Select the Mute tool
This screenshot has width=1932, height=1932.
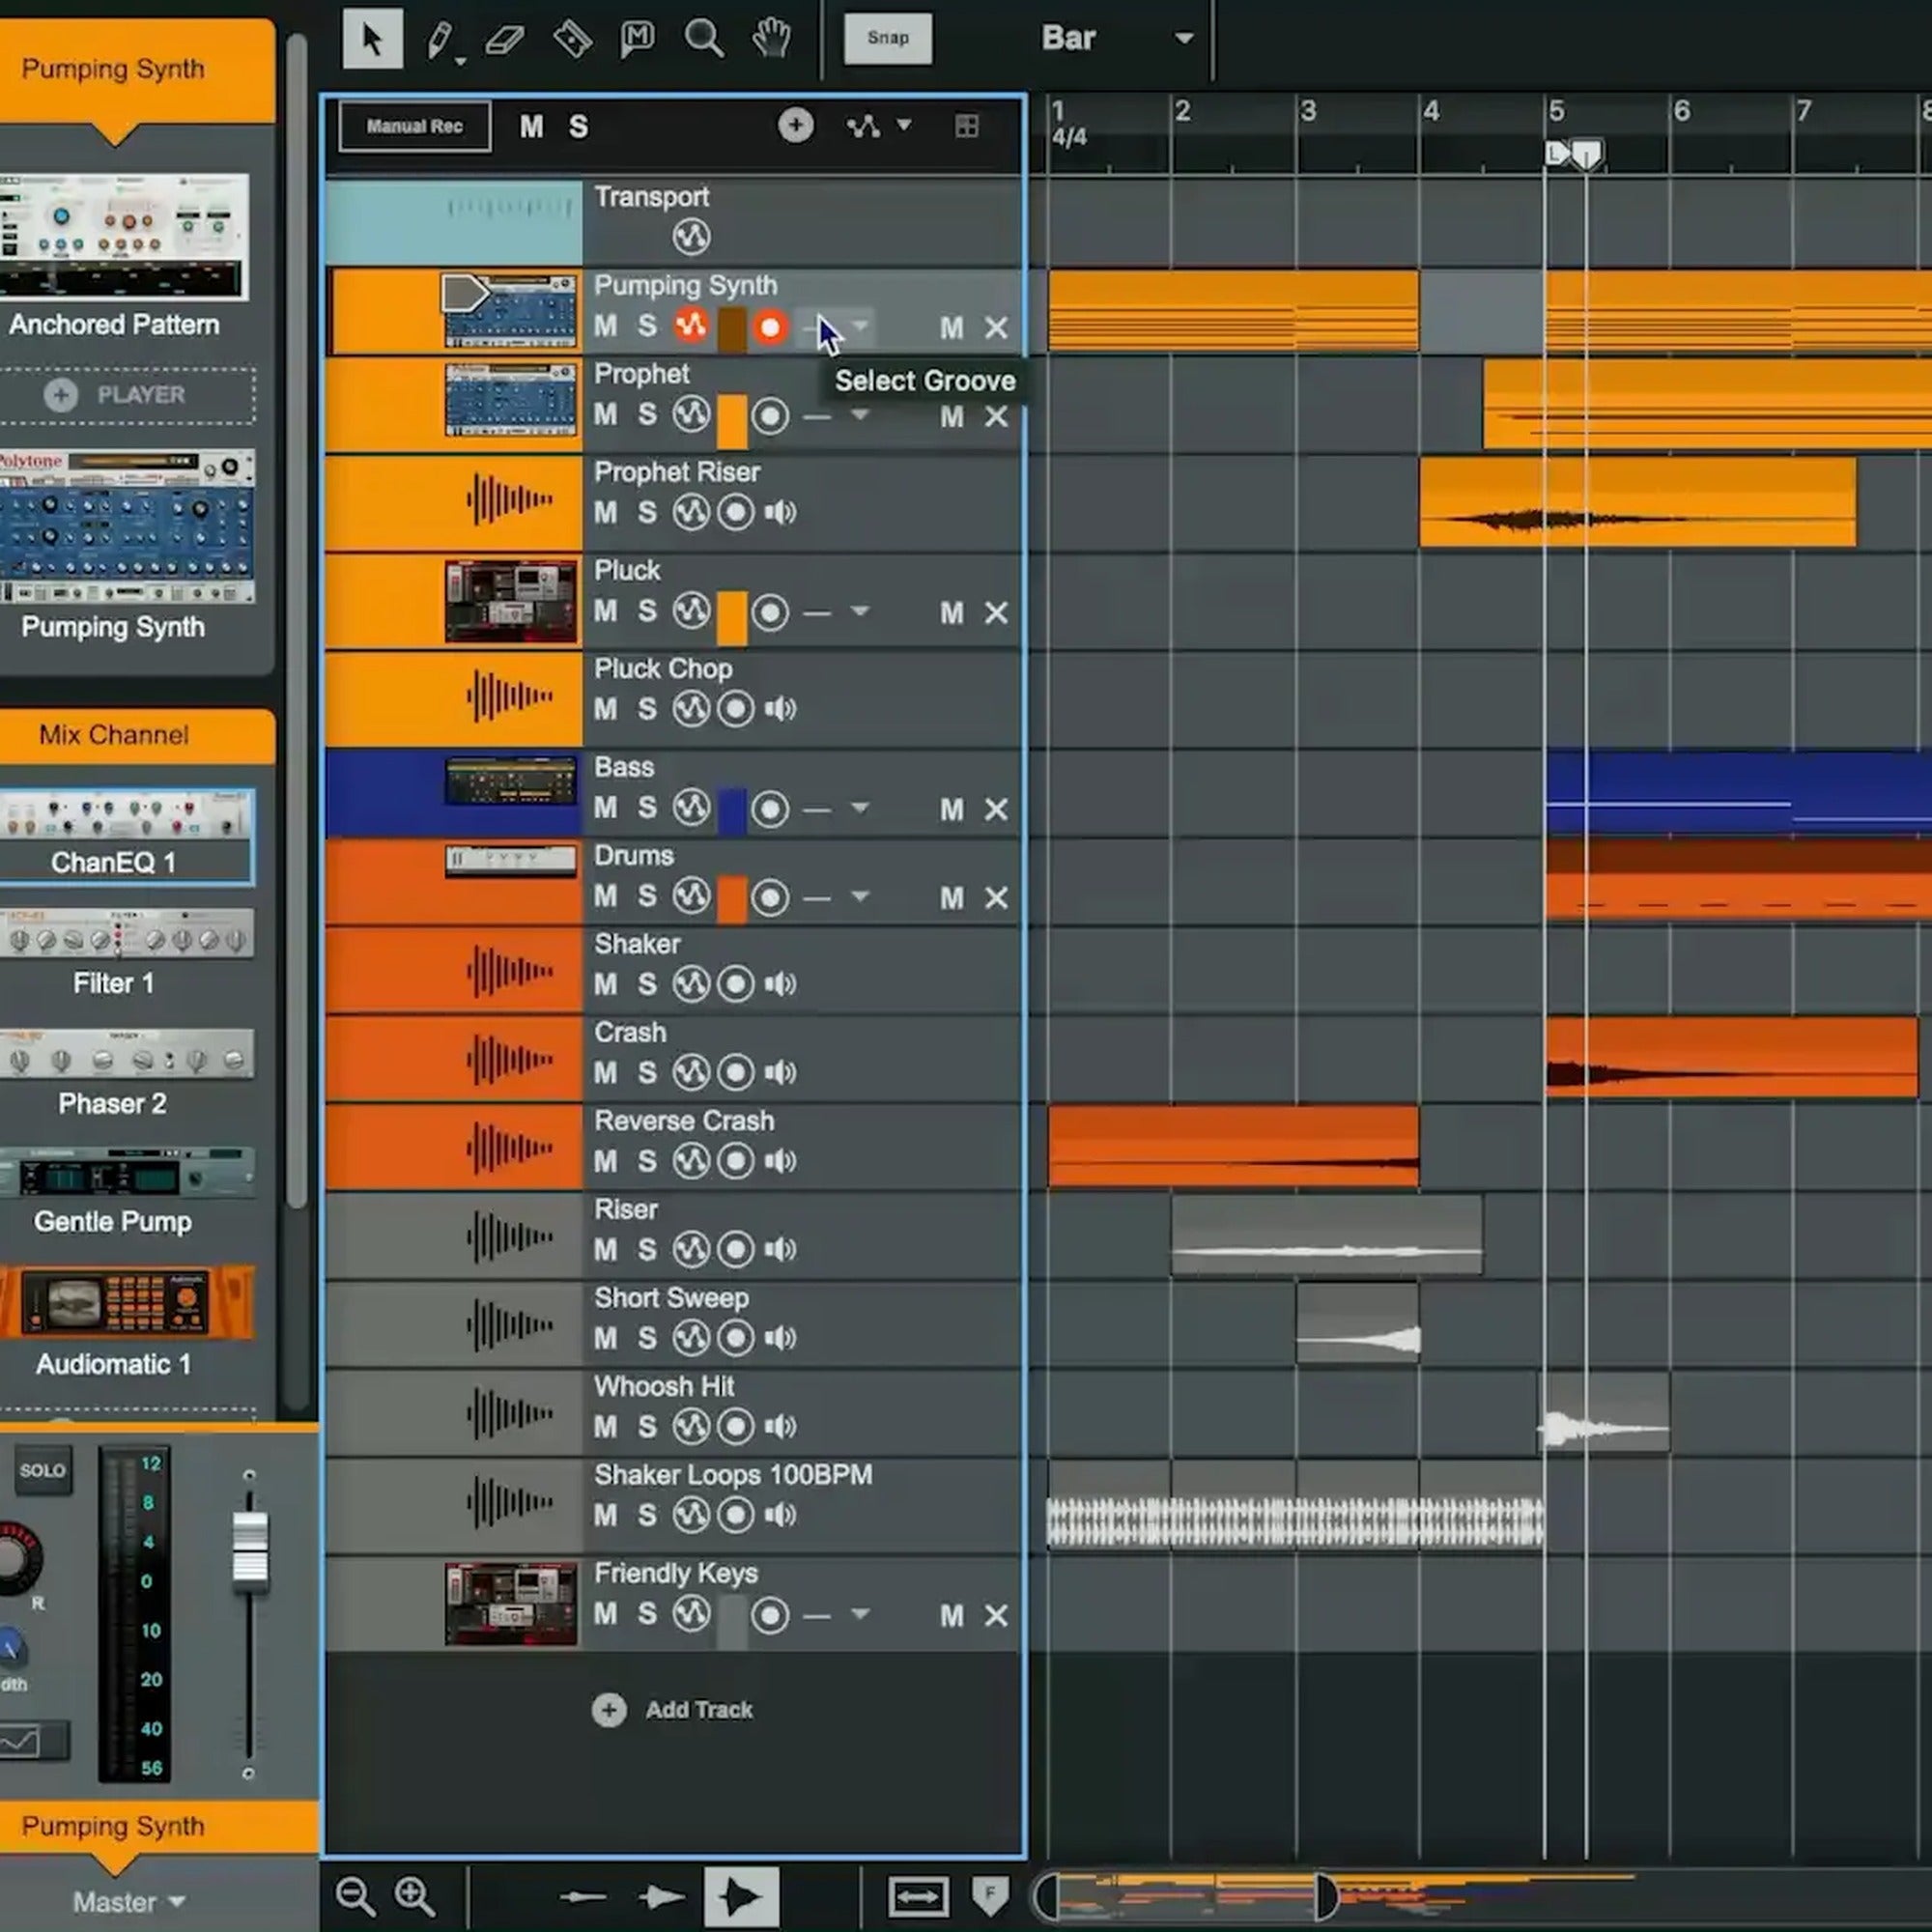click(637, 39)
